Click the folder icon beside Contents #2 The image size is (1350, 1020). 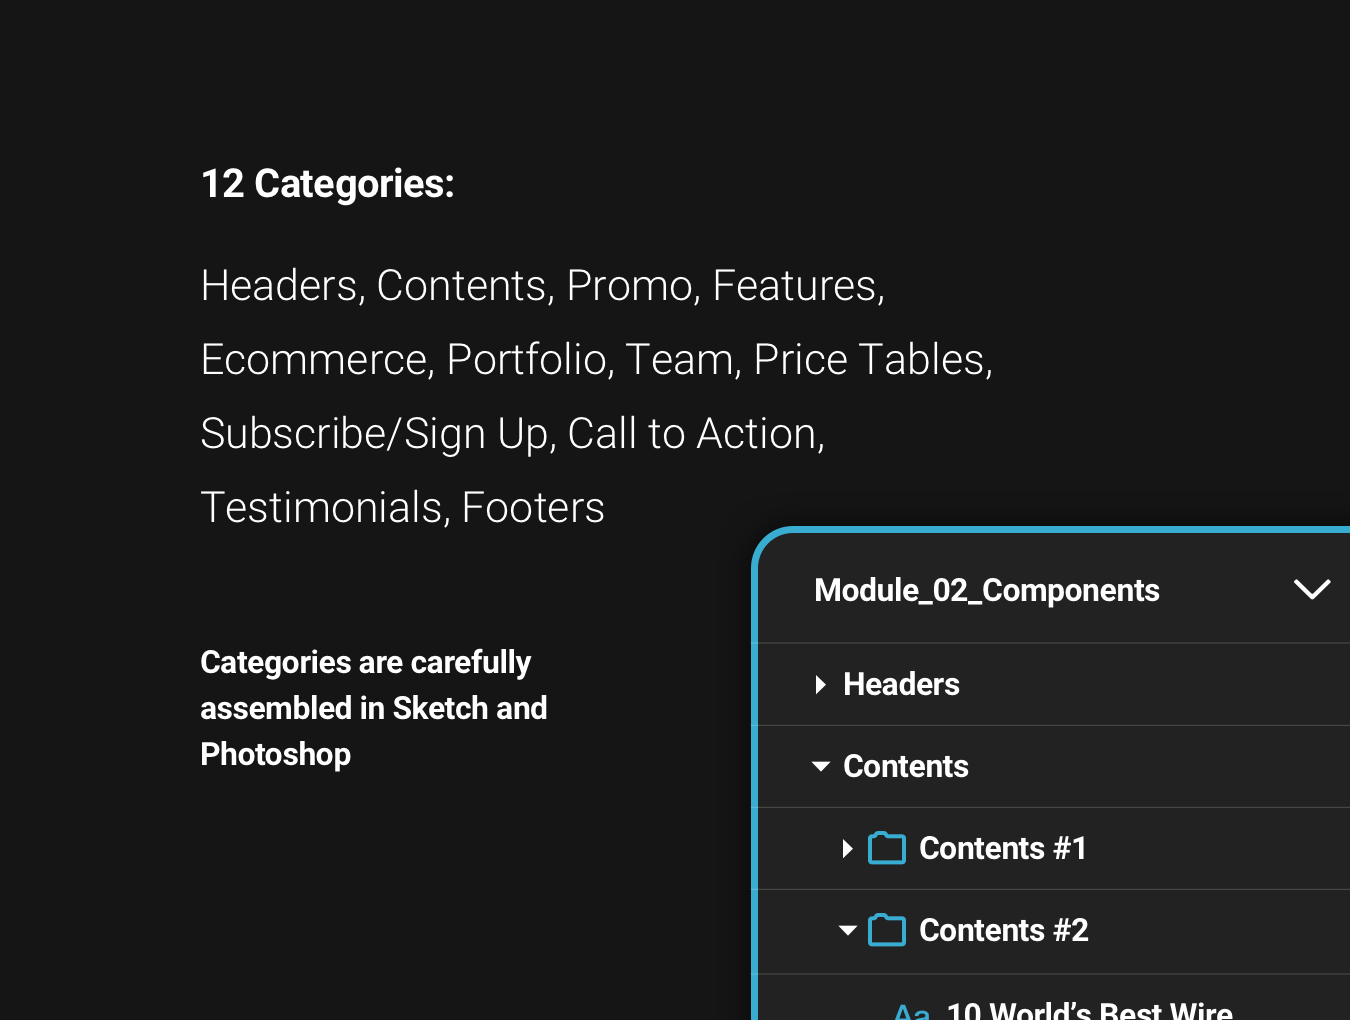[x=887, y=930]
